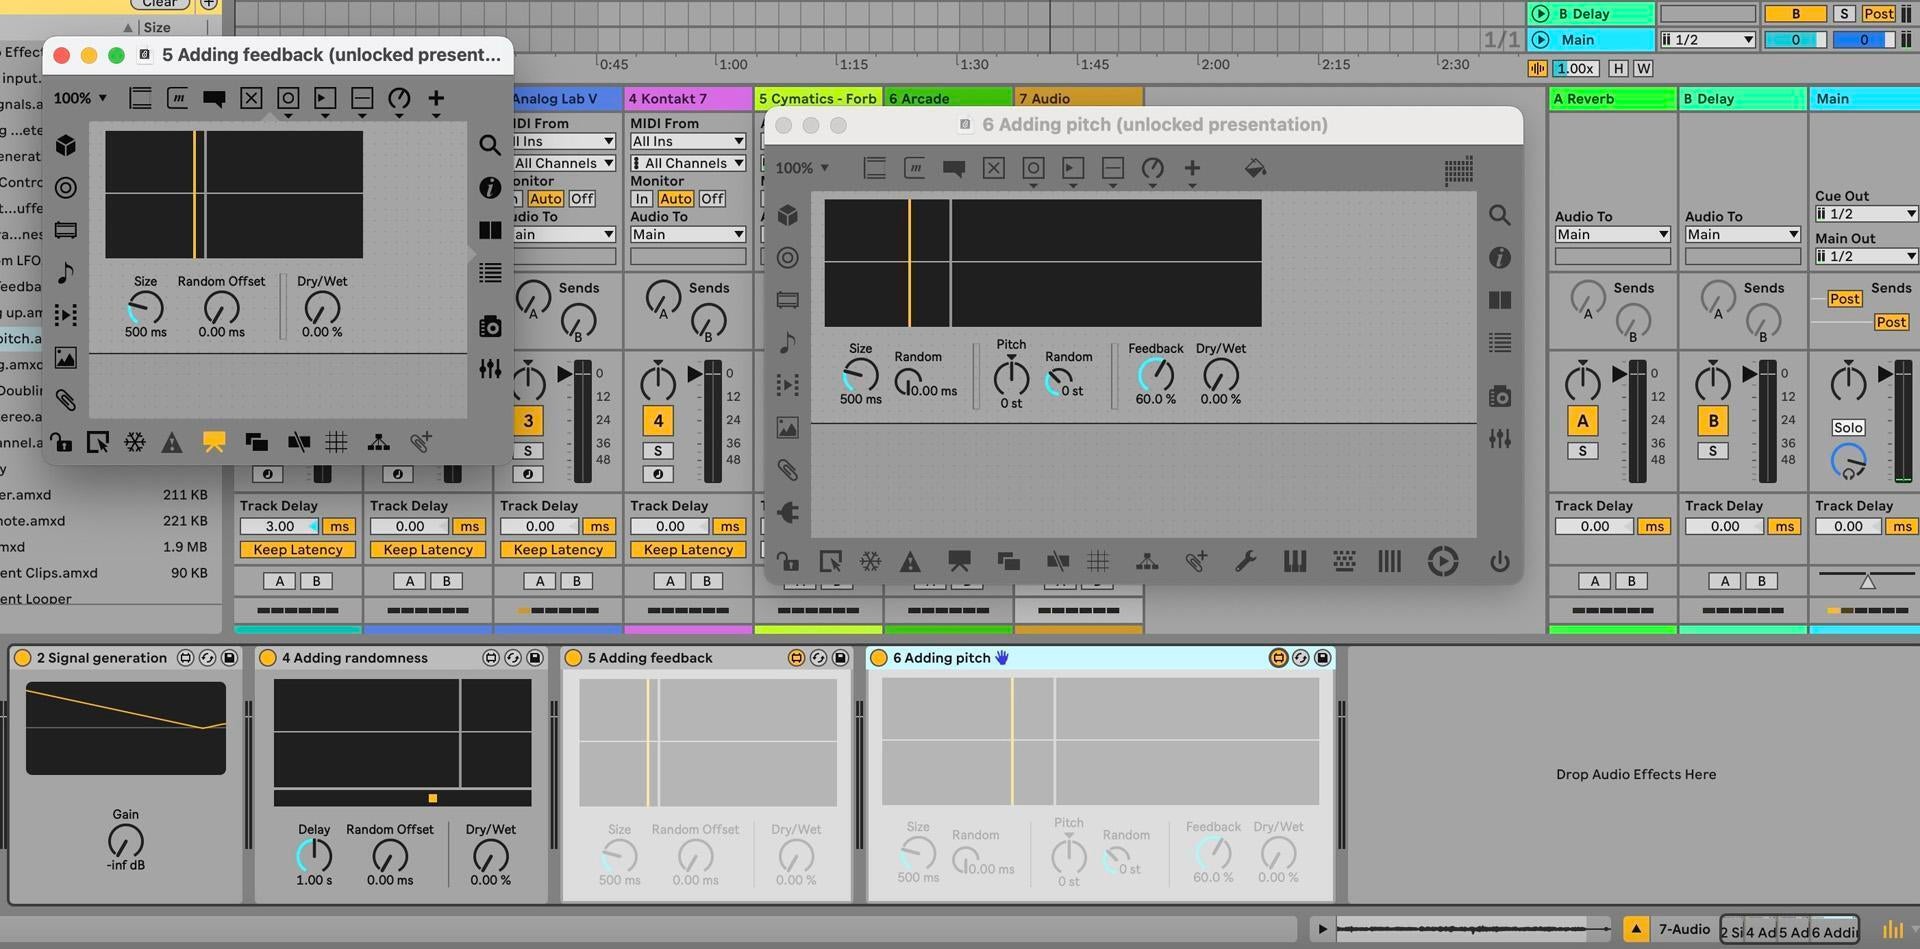Click the Track Delay field showing 3.00 ms
Viewport: 1920px width, 949px height.
[x=281, y=526]
